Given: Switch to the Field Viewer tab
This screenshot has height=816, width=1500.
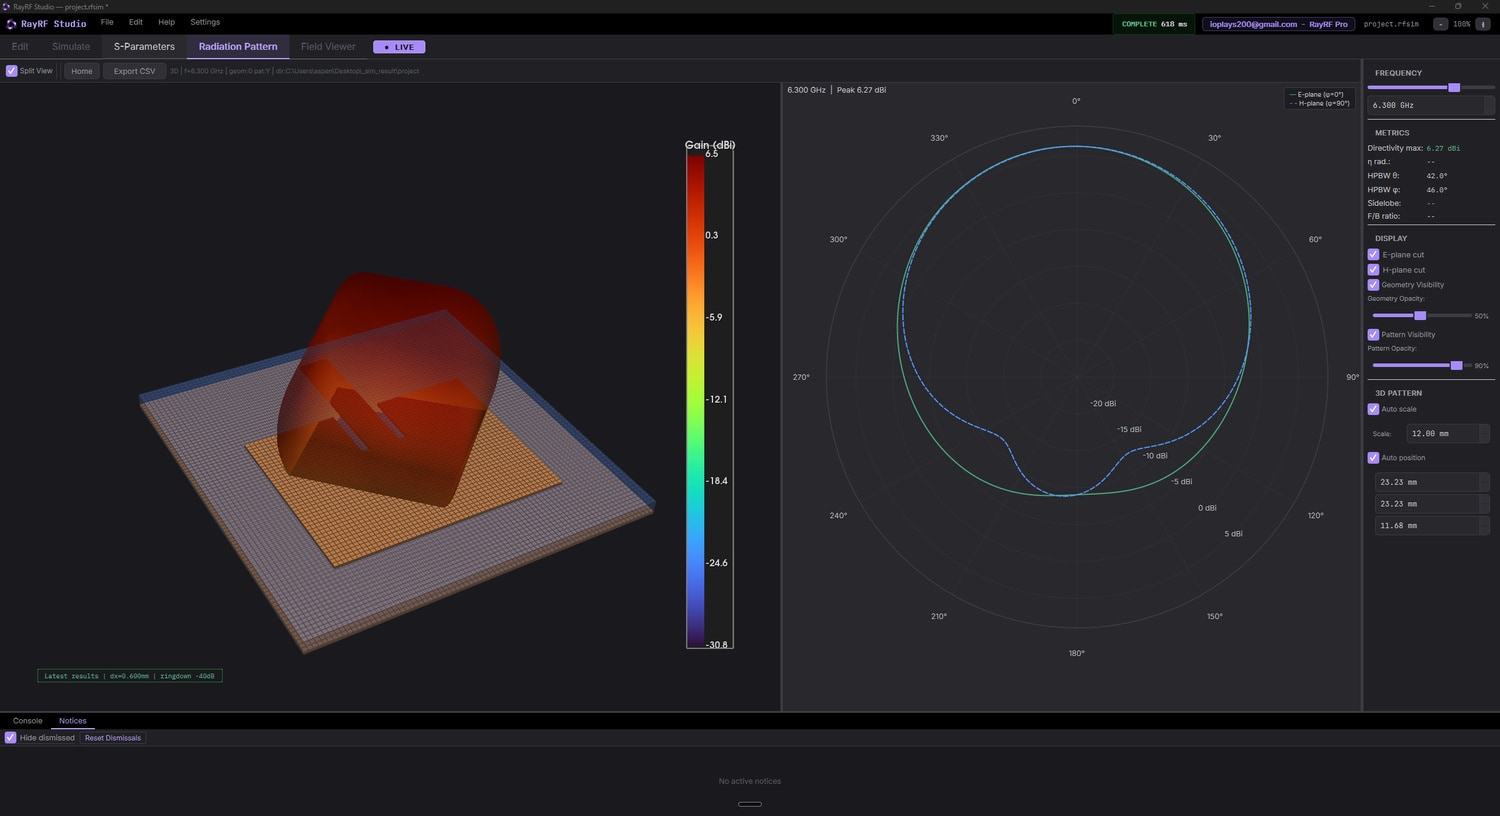Looking at the screenshot, I should click(x=328, y=47).
